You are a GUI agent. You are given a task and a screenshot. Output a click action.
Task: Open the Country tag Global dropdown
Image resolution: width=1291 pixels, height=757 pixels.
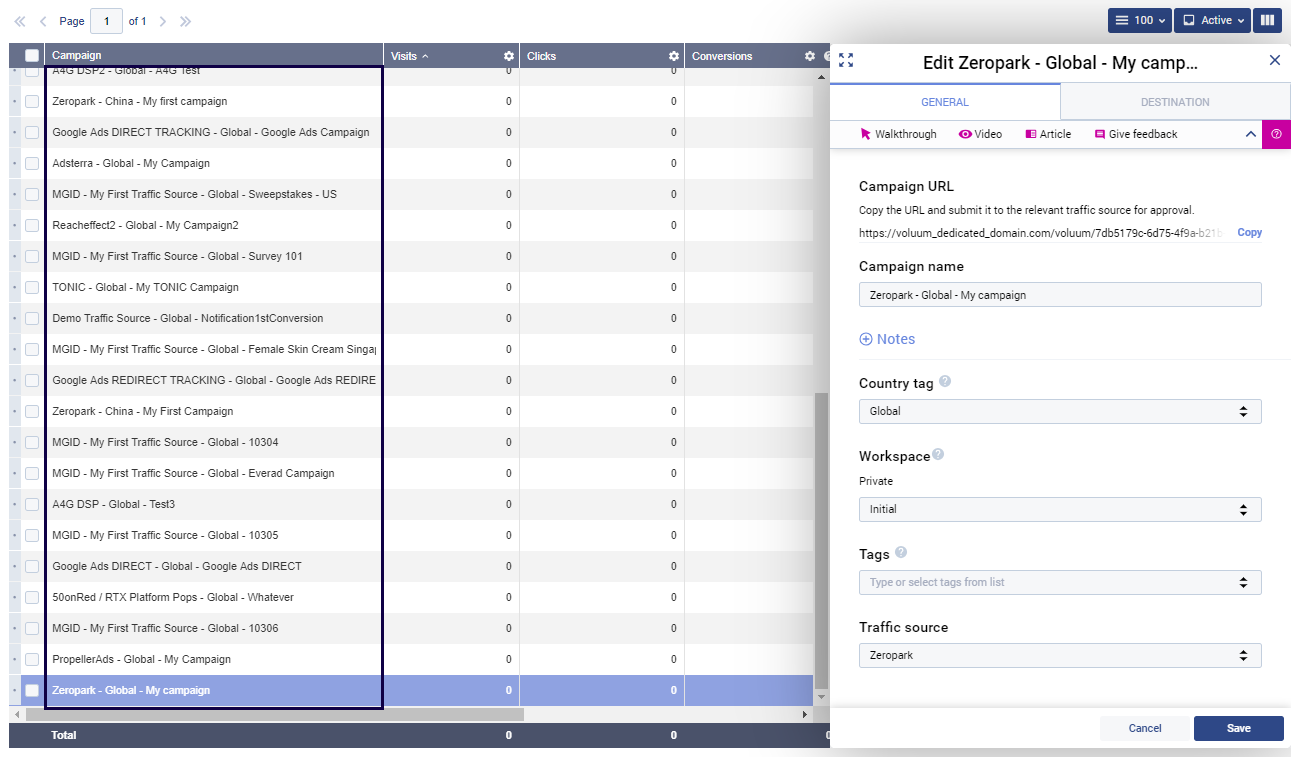1059,411
